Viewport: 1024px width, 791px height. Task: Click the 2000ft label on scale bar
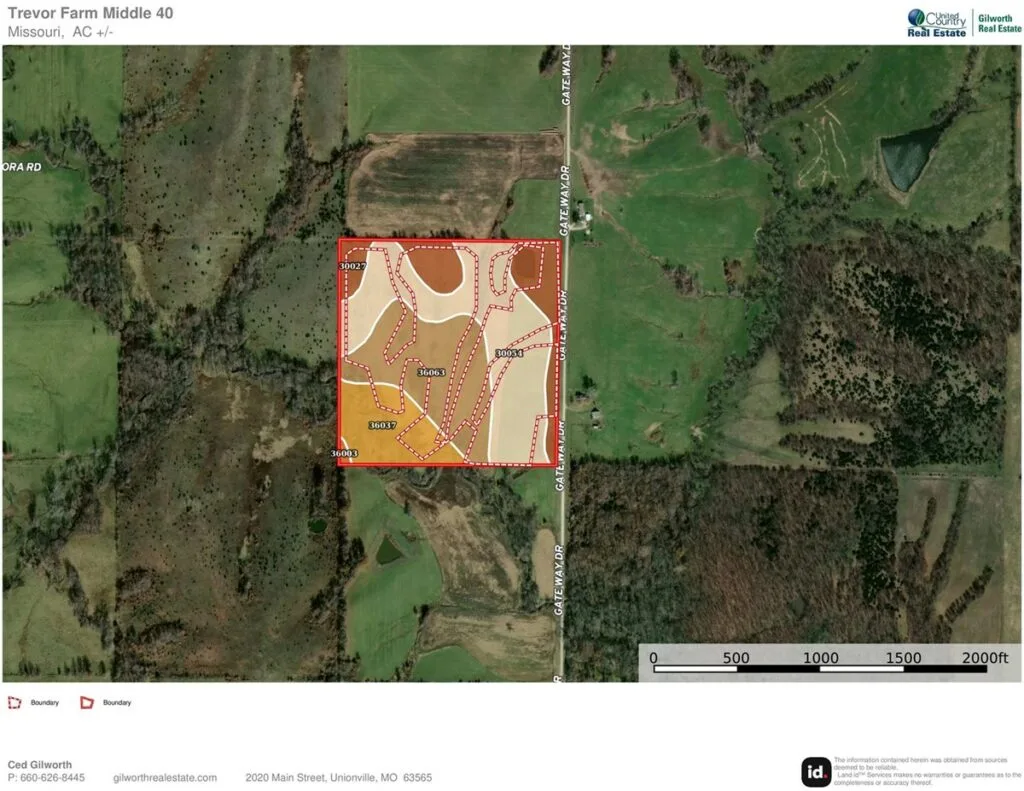[984, 657]
